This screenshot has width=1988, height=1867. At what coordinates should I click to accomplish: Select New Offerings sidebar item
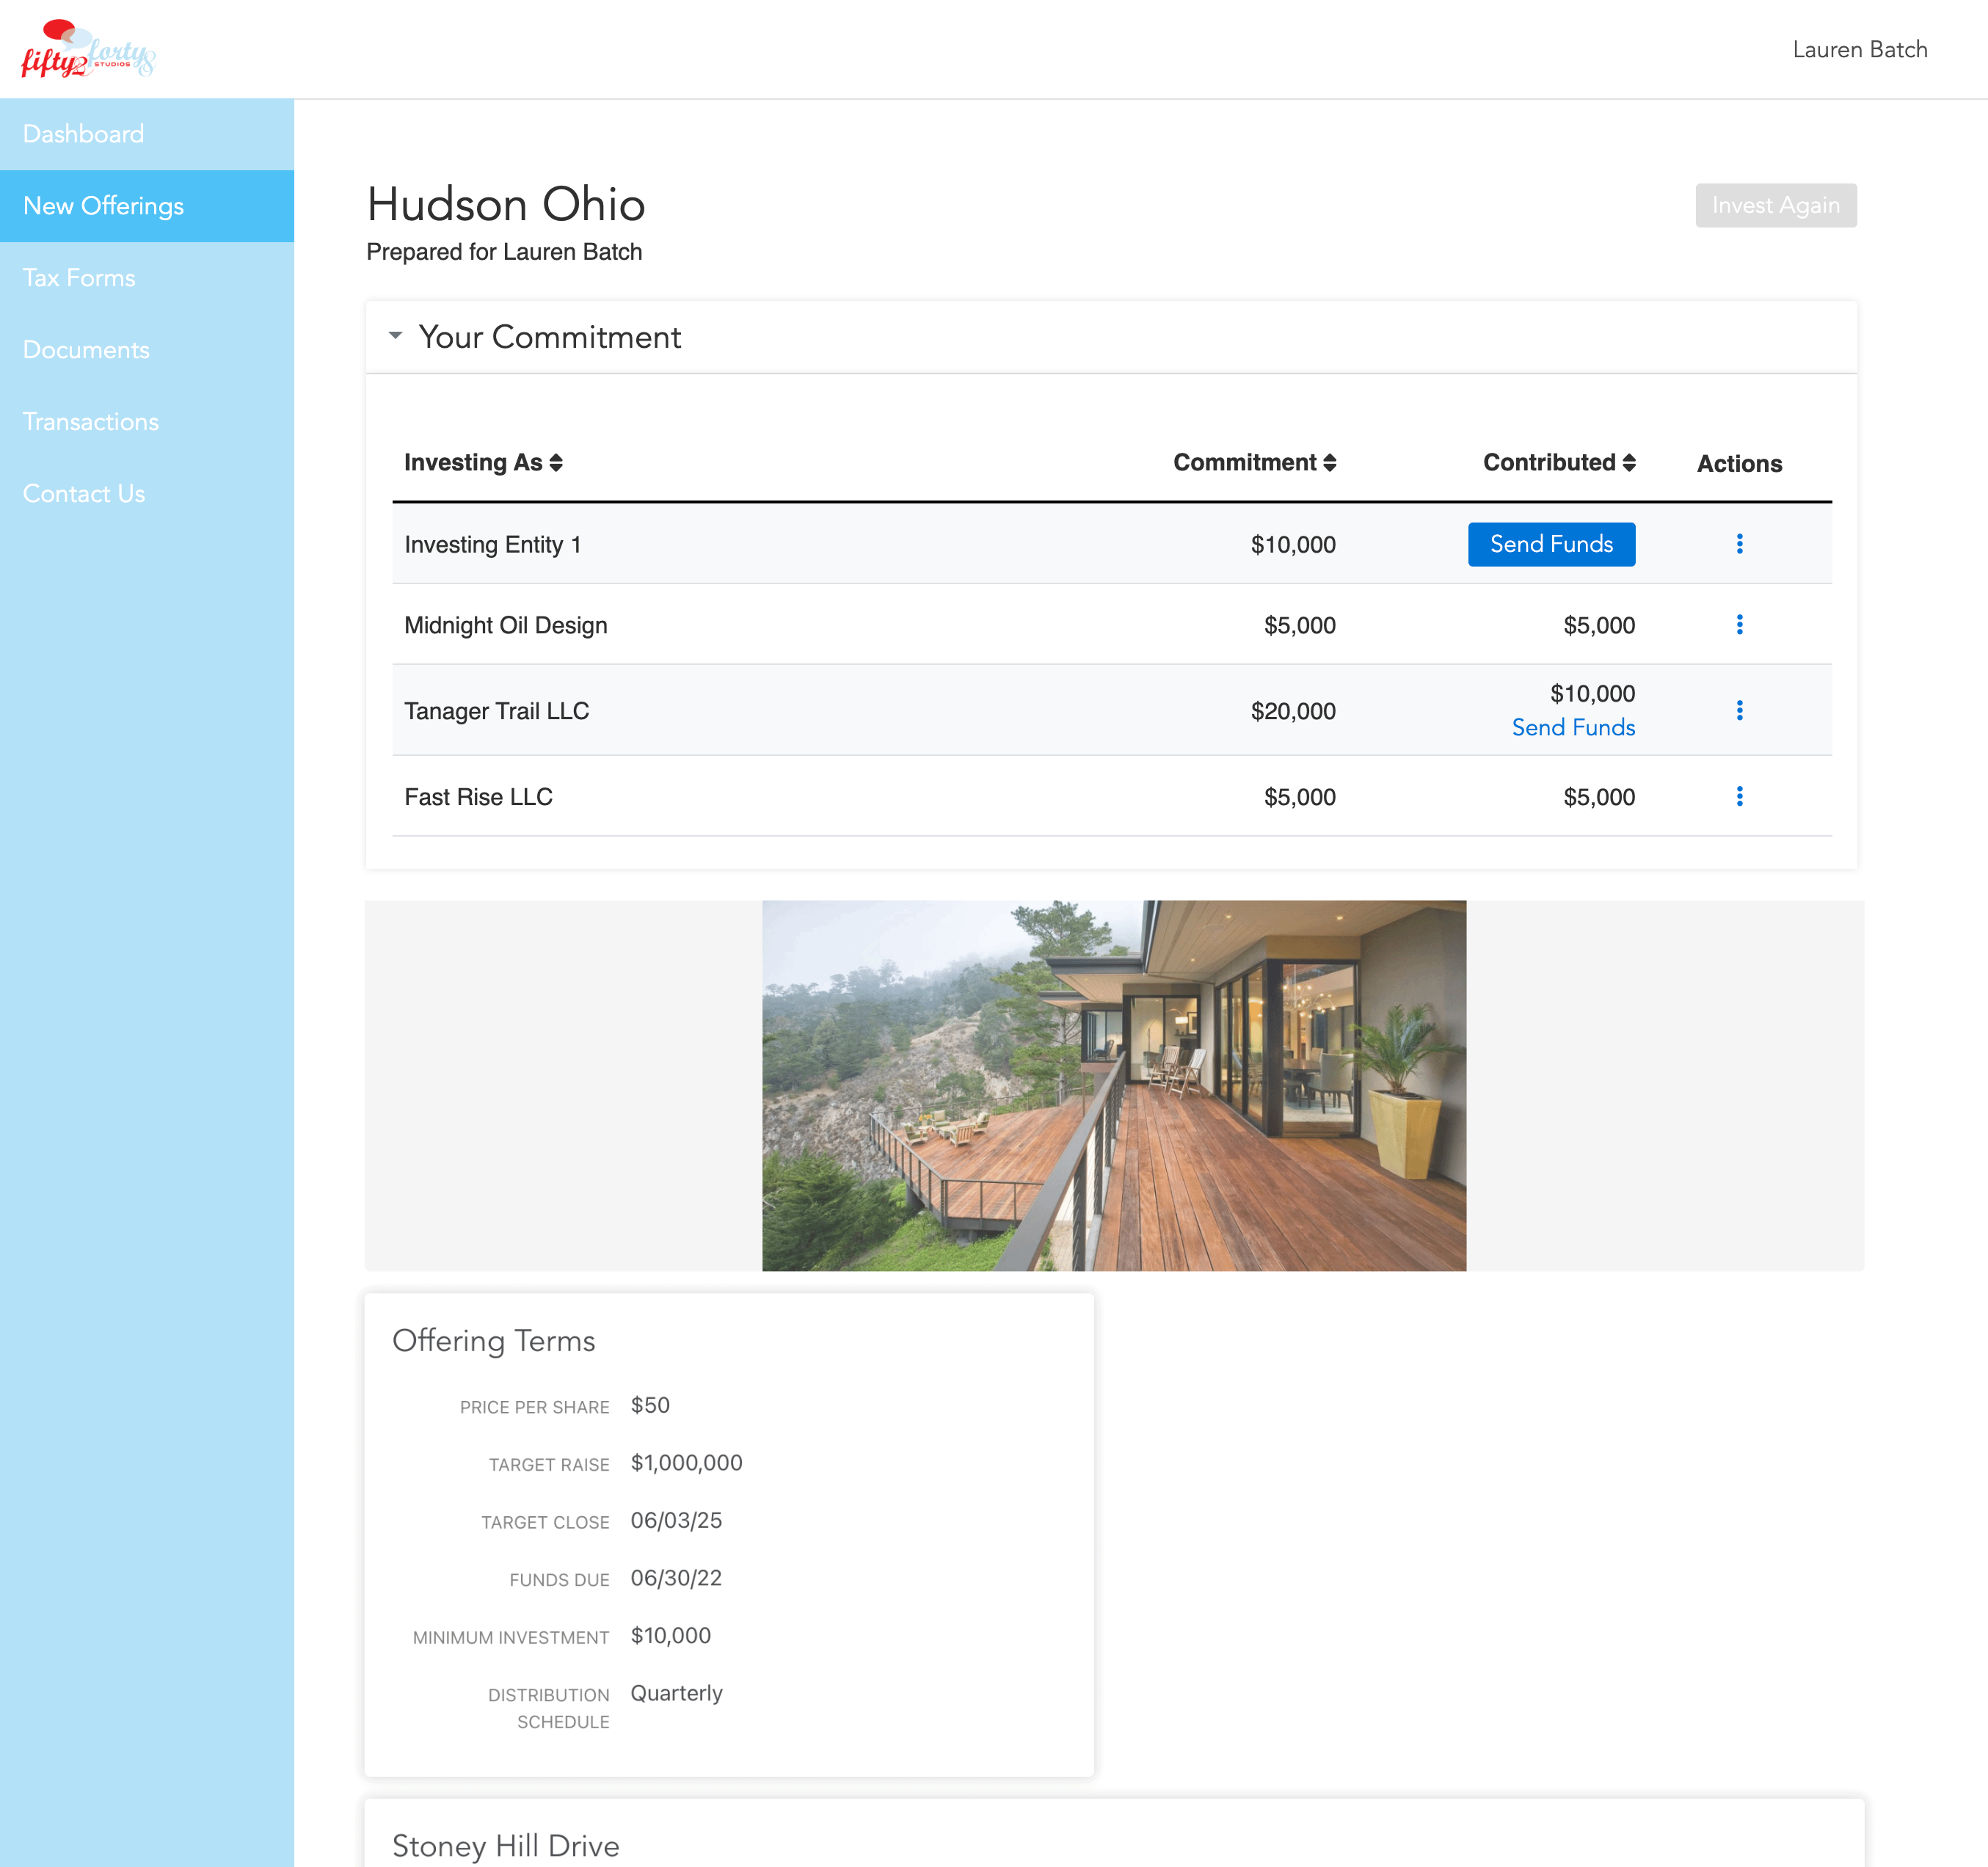coord(104,206)
